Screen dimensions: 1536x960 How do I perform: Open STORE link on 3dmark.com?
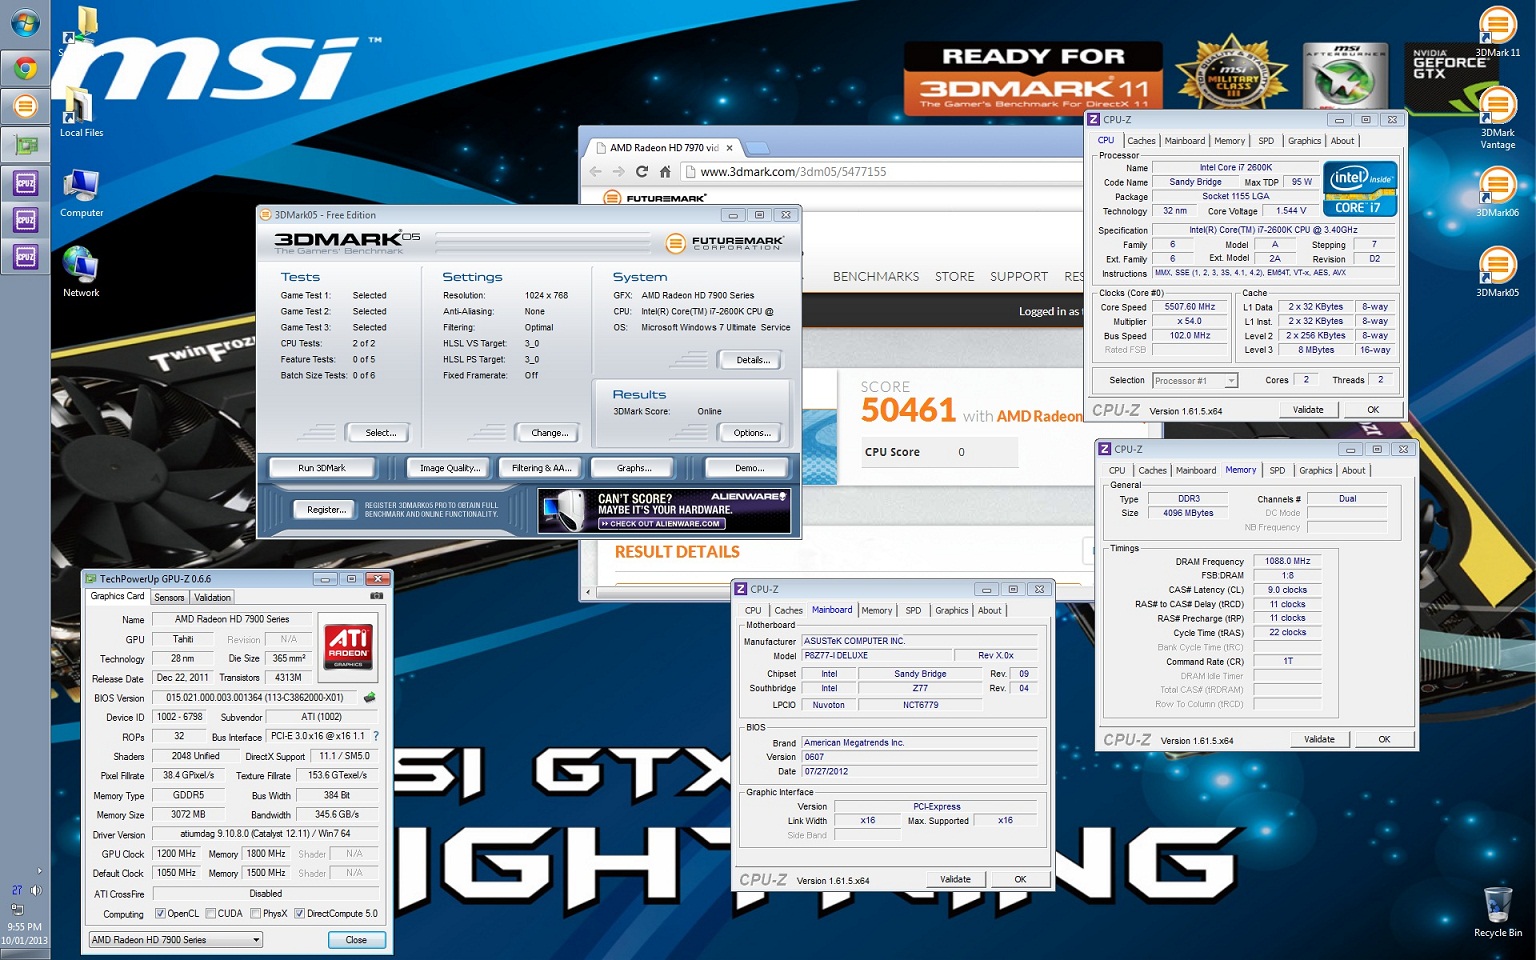955,276
